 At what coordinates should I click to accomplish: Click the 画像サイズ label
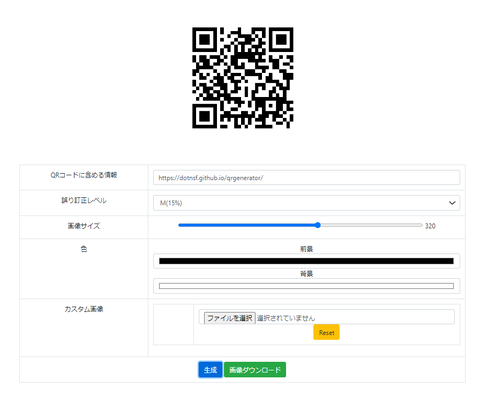coord(84,226)
